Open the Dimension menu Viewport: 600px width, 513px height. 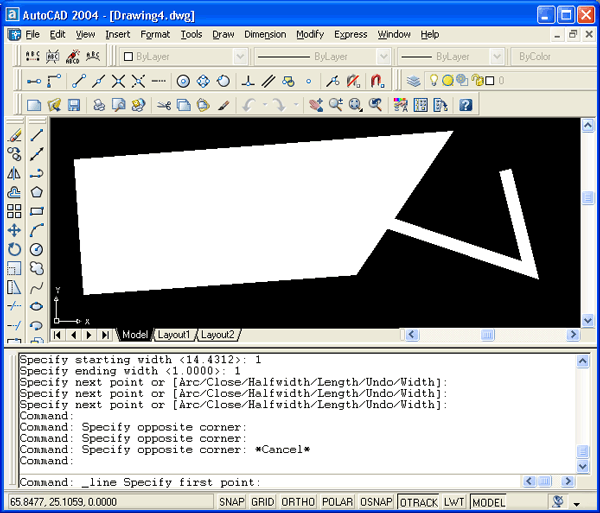click(x=264, y=34)
